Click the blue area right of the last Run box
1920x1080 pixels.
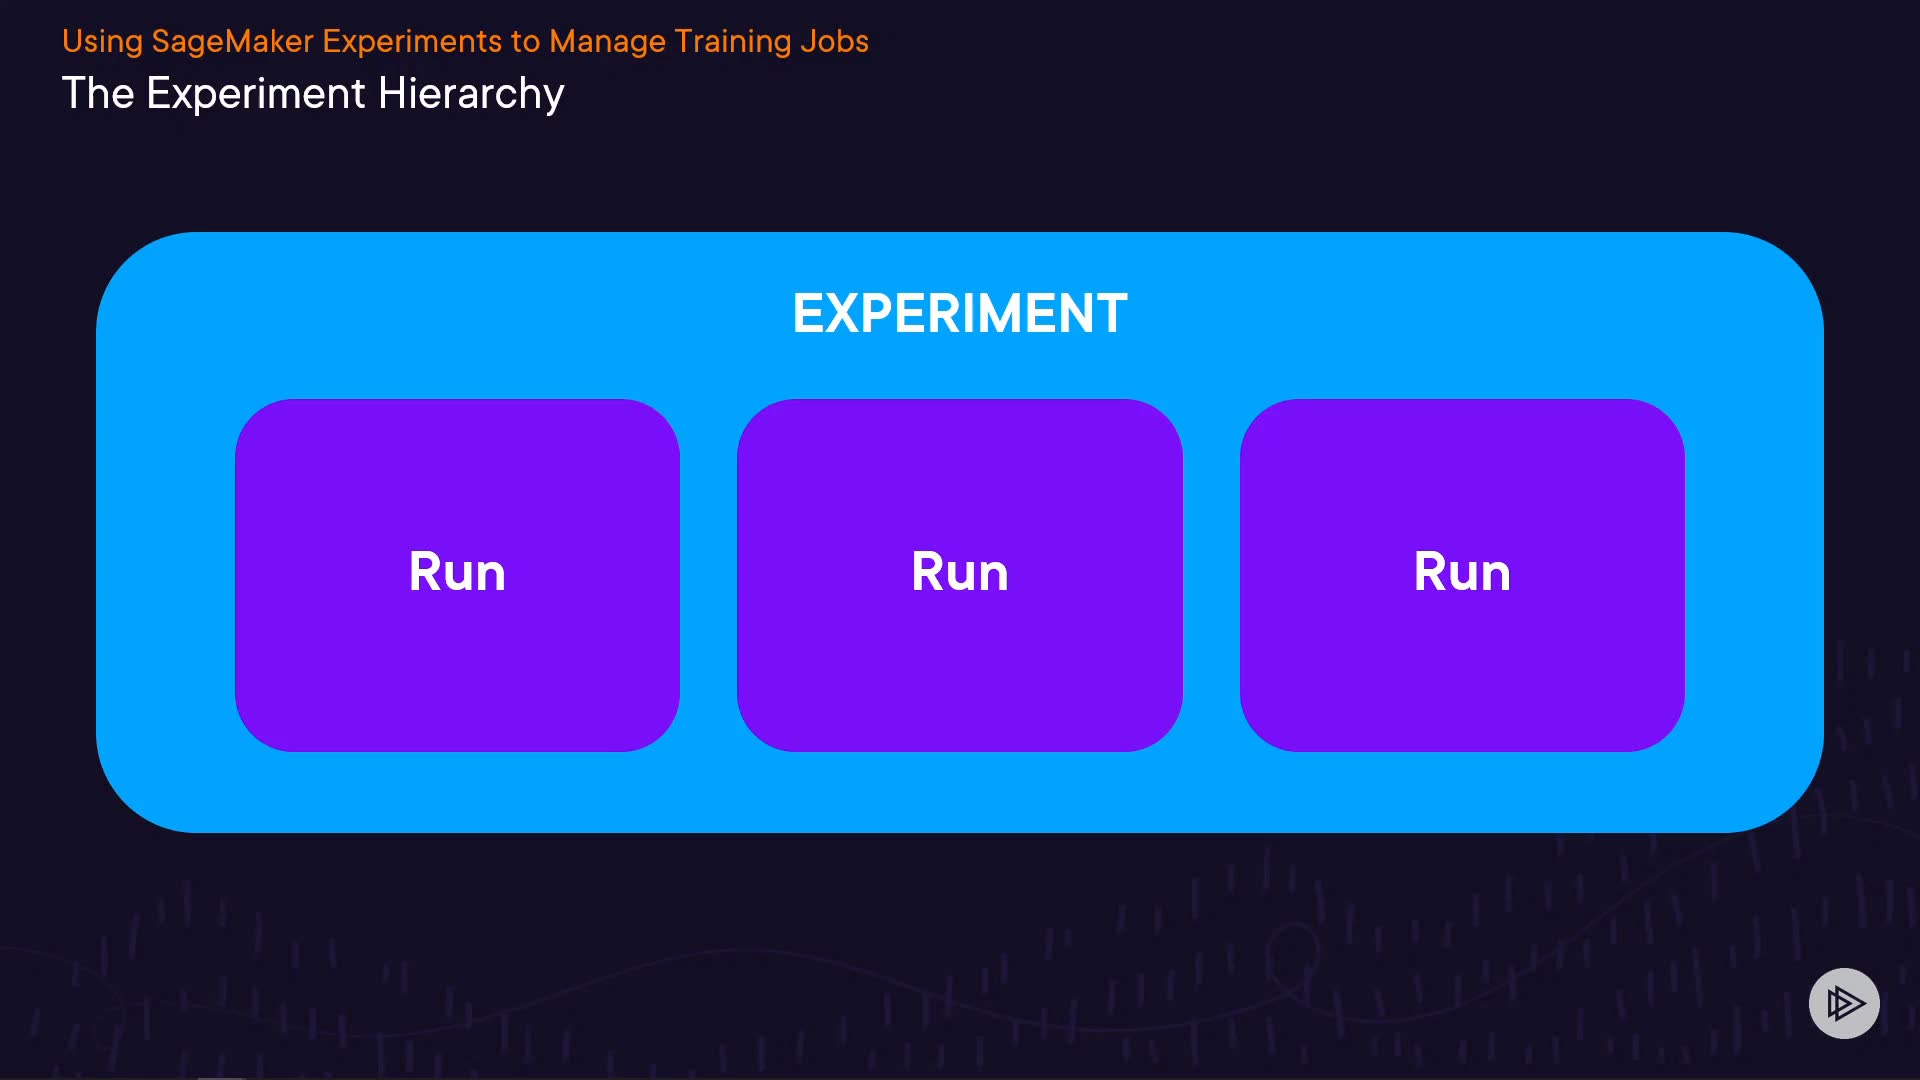coord(1753,575)
